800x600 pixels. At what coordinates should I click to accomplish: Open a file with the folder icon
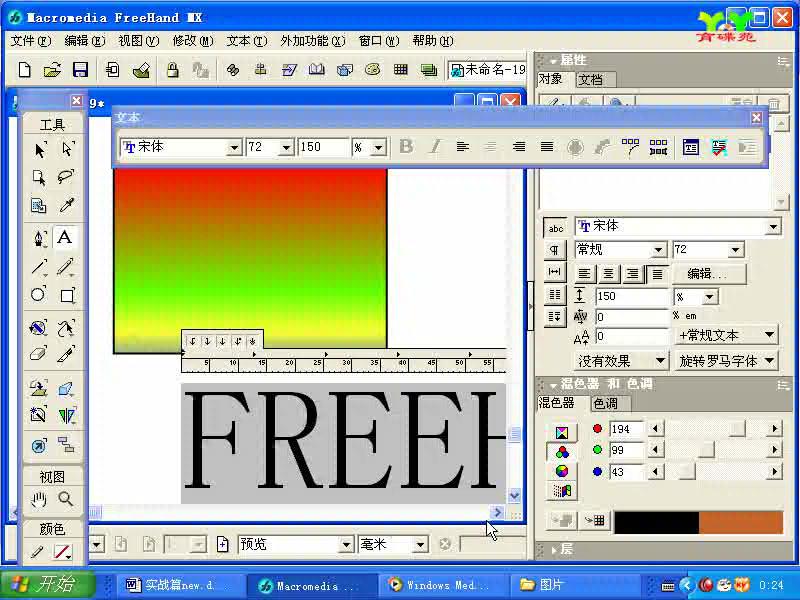point(52,69)
